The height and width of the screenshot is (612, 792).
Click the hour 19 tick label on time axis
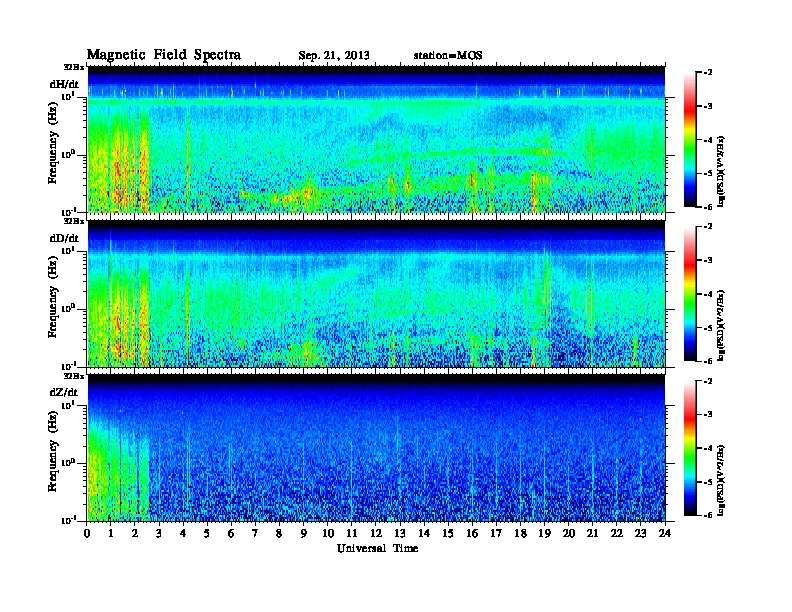[544, 534]
